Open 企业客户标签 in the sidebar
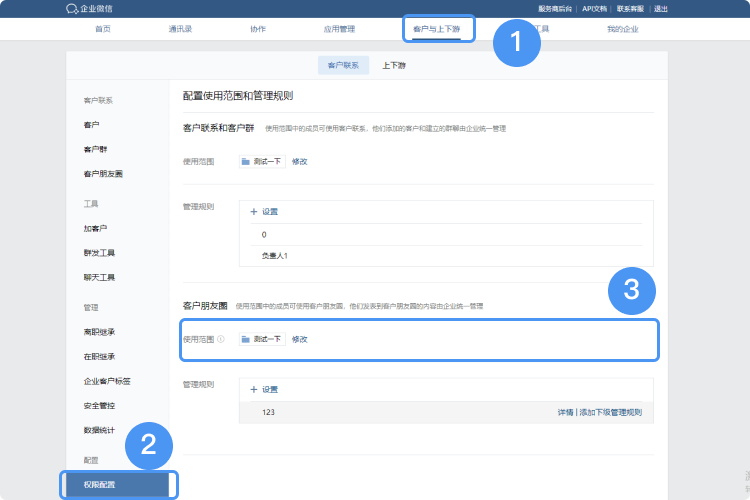The width and height of the screenshot is (750, 500). pos(107,381)
